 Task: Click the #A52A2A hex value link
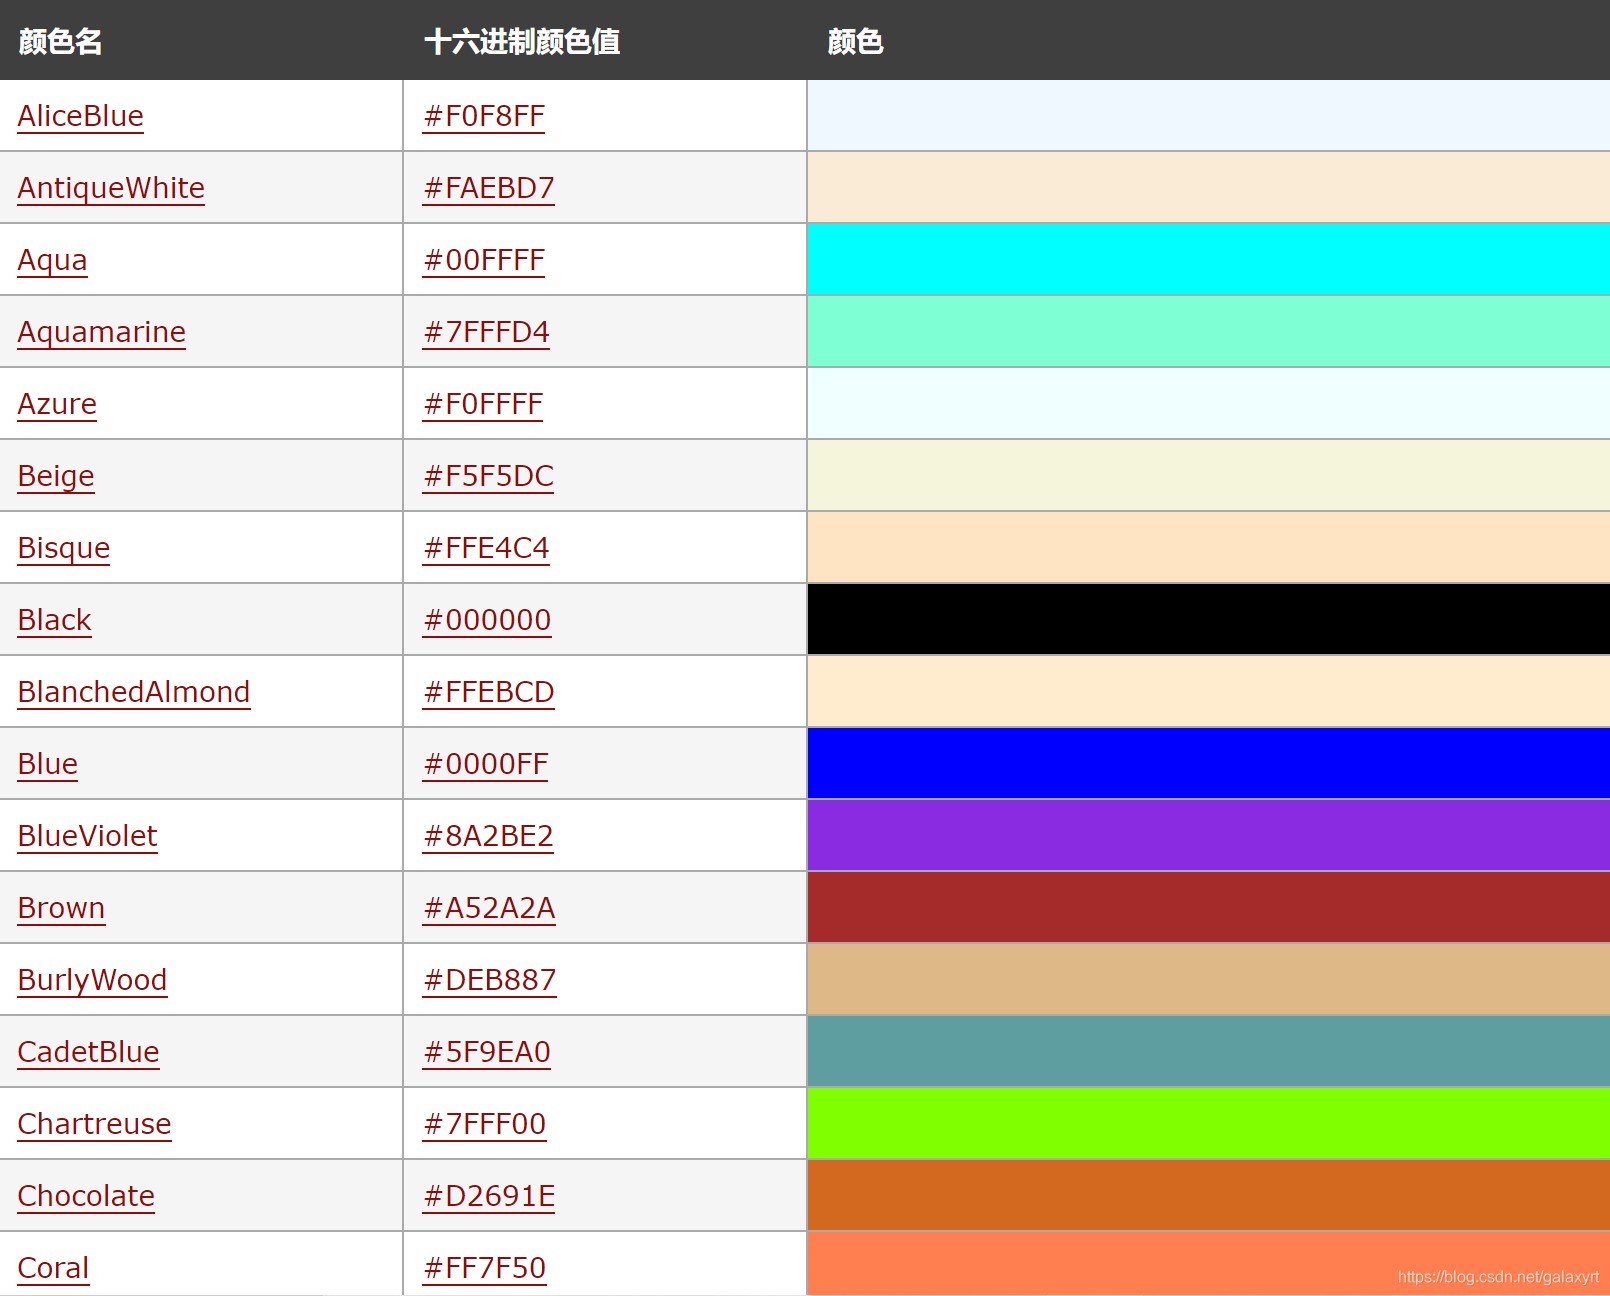tap(489, 908)
